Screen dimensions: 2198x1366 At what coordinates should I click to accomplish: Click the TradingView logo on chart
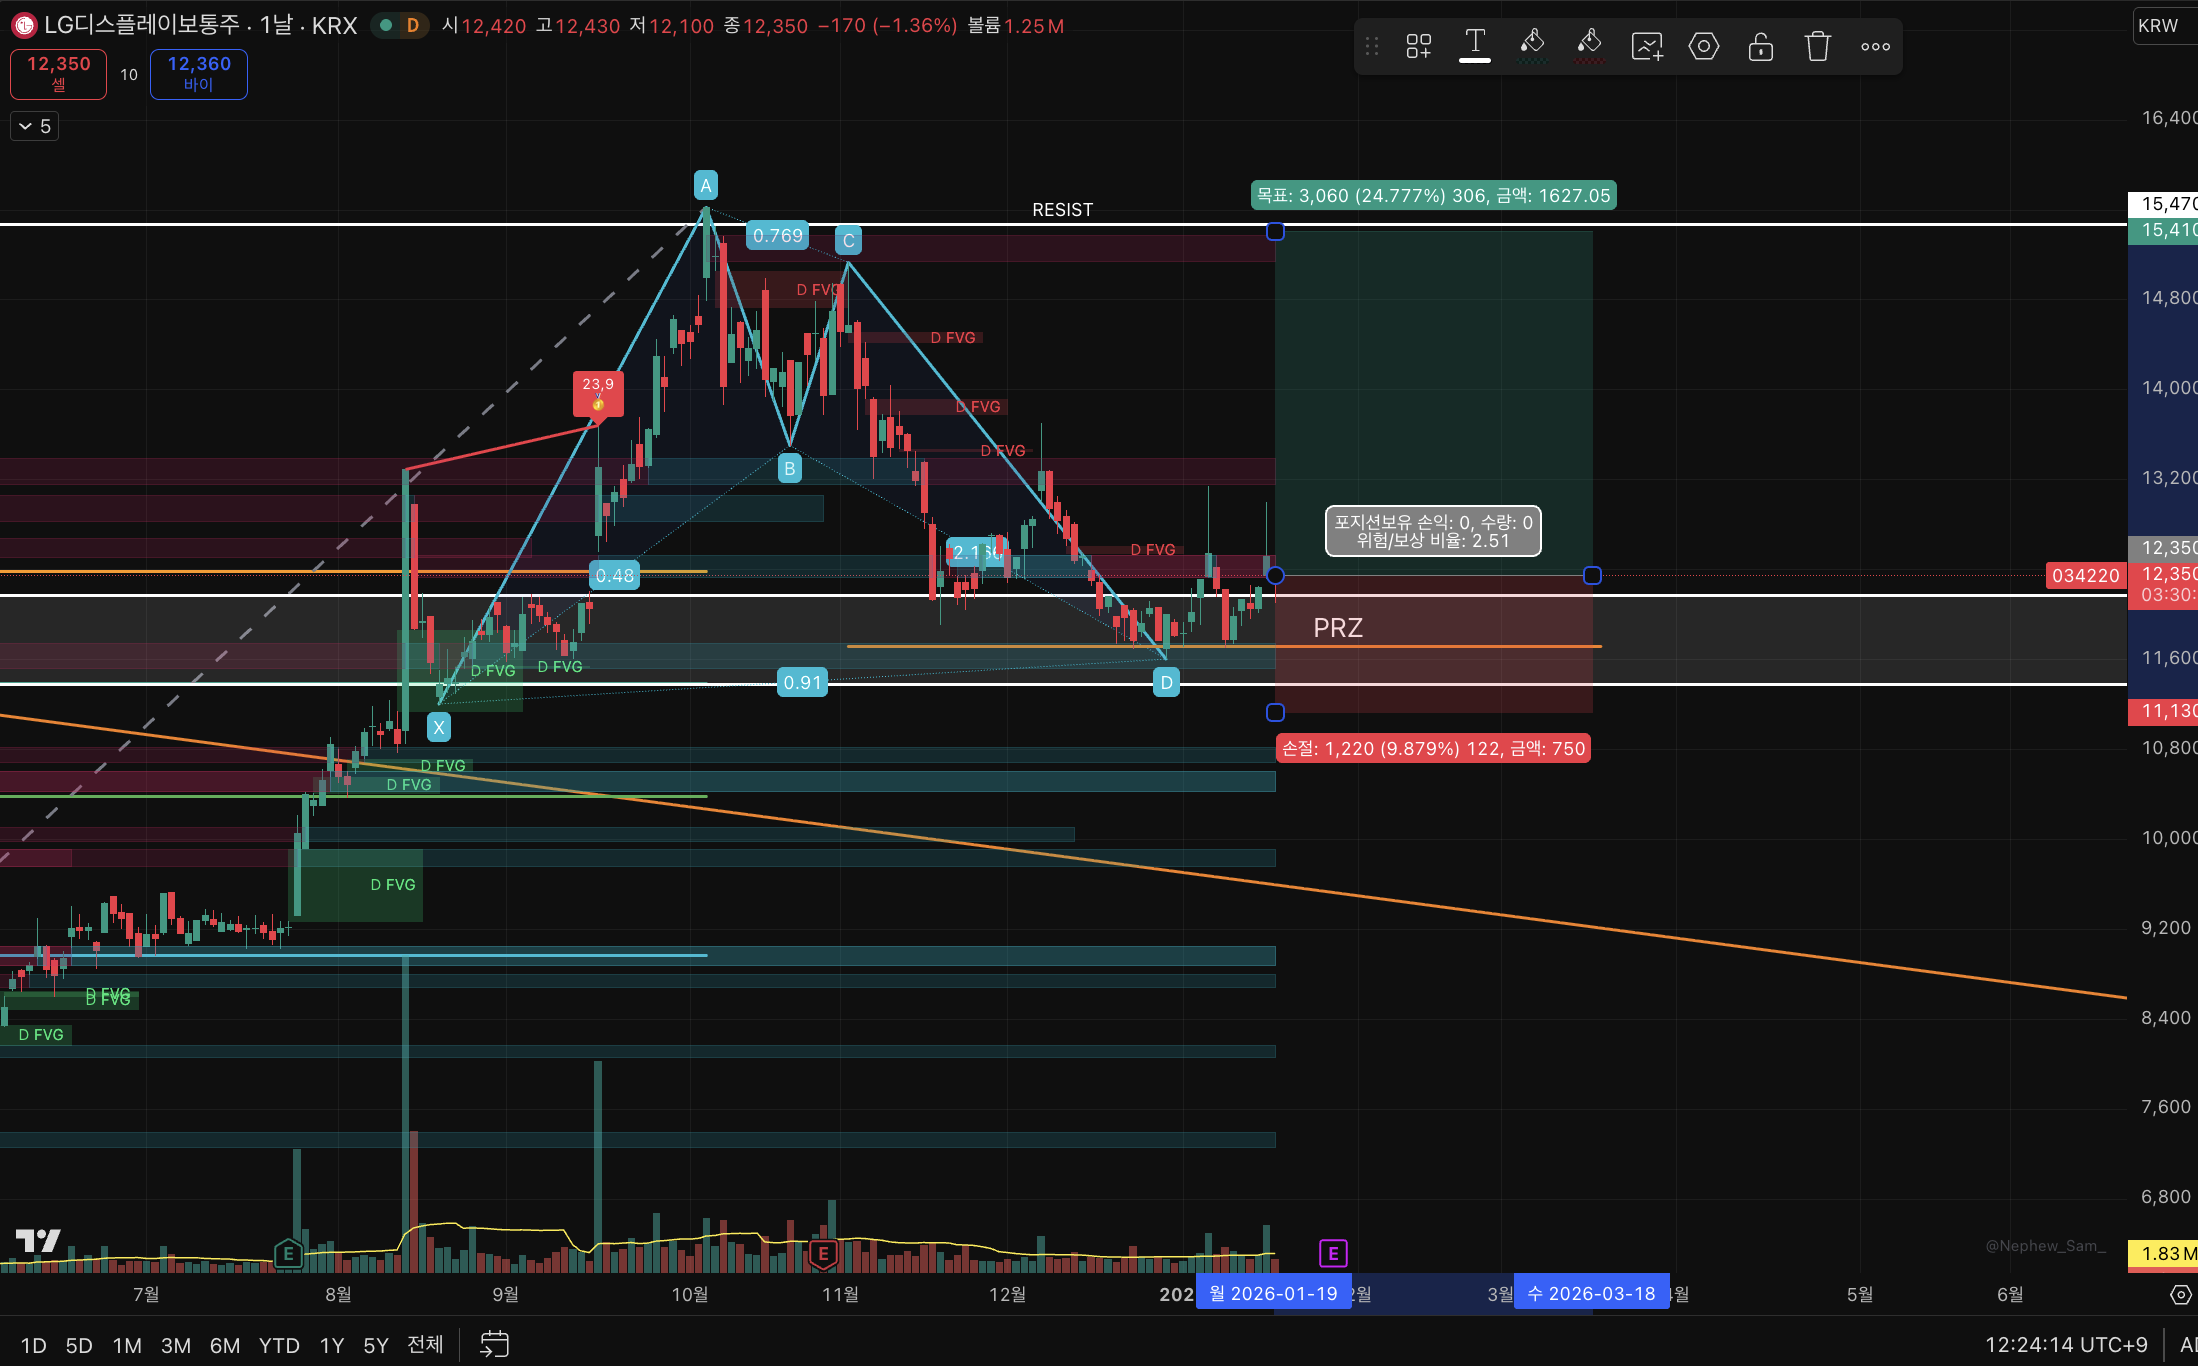pyautogui.click(x=38, y=1241)
